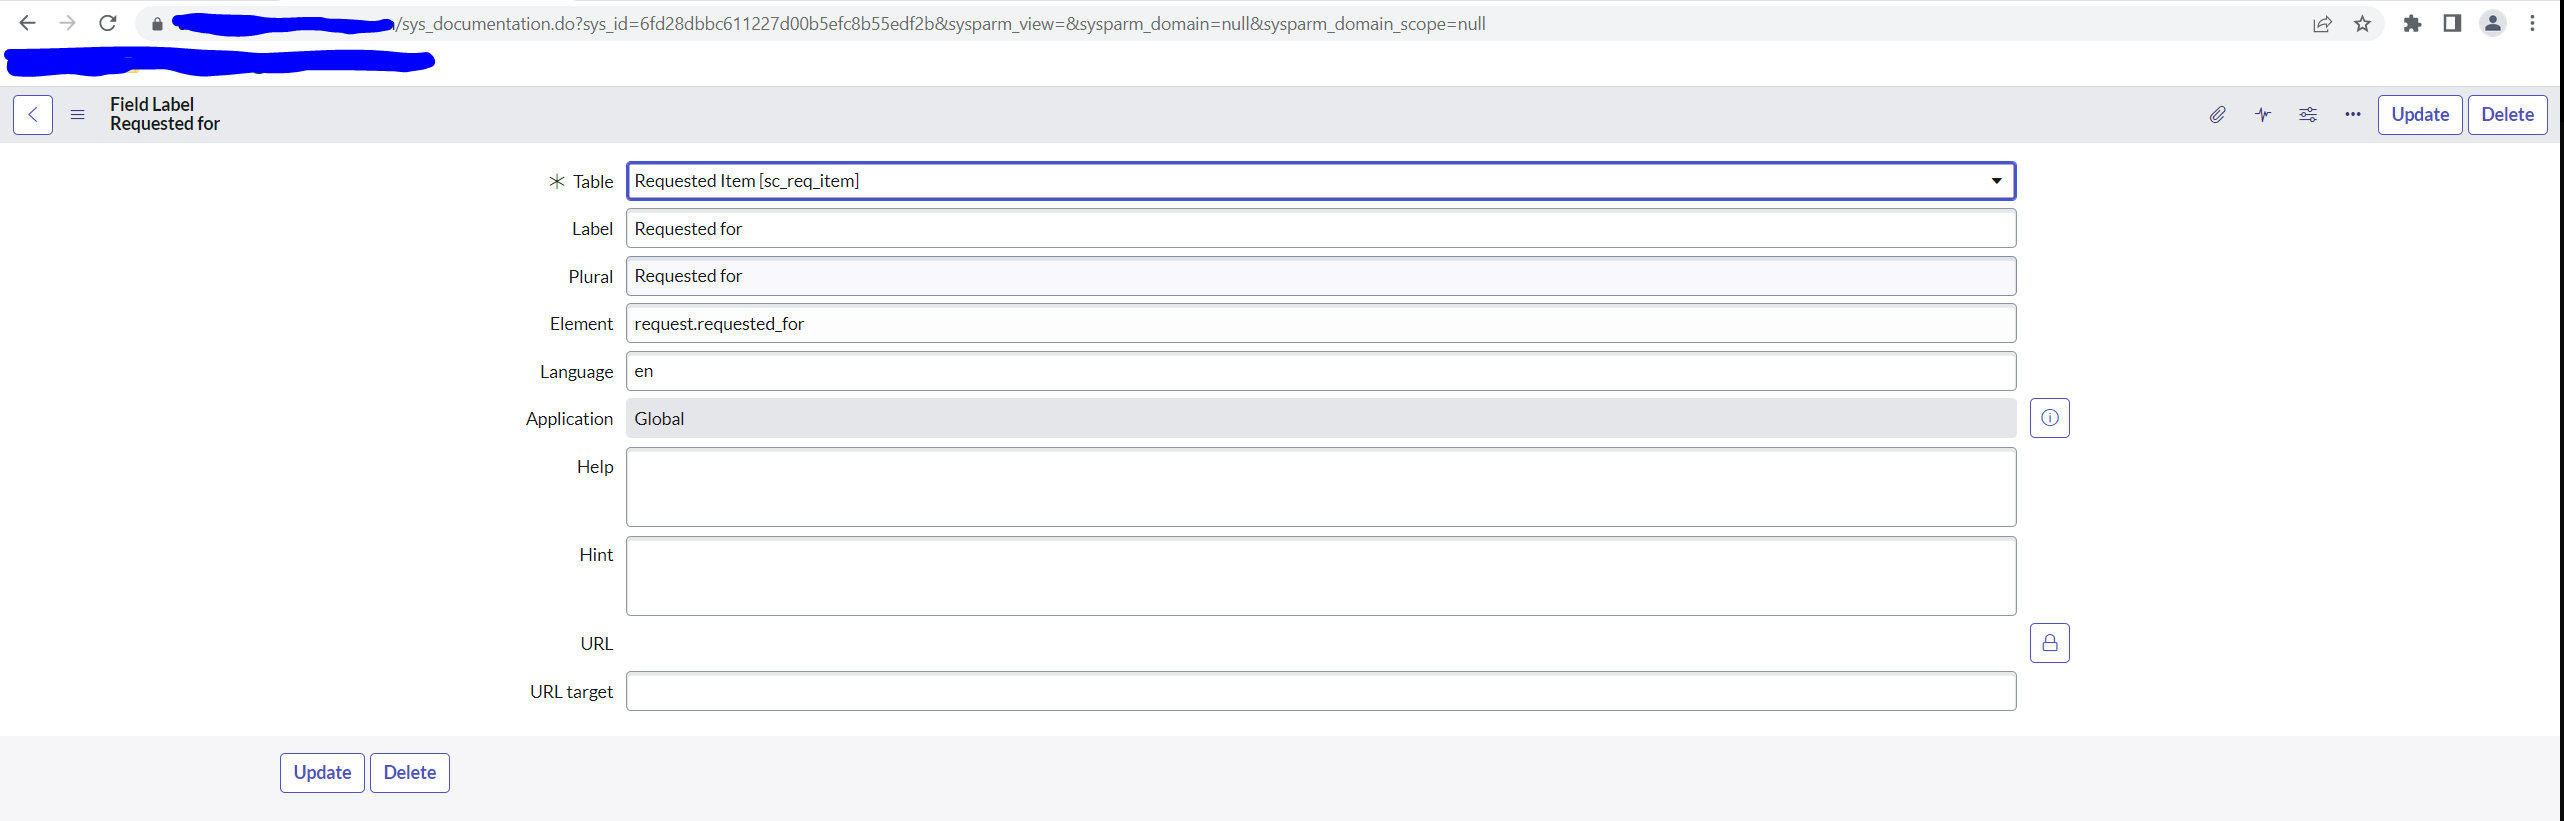Open the browser profile avatar
The image size is (2564, 821).
click(2492, 24)
